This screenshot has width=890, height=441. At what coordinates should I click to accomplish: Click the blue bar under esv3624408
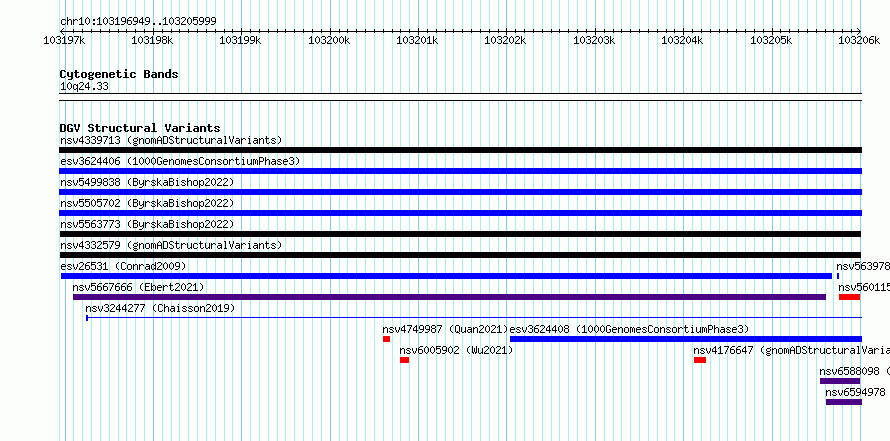point(686,339)
